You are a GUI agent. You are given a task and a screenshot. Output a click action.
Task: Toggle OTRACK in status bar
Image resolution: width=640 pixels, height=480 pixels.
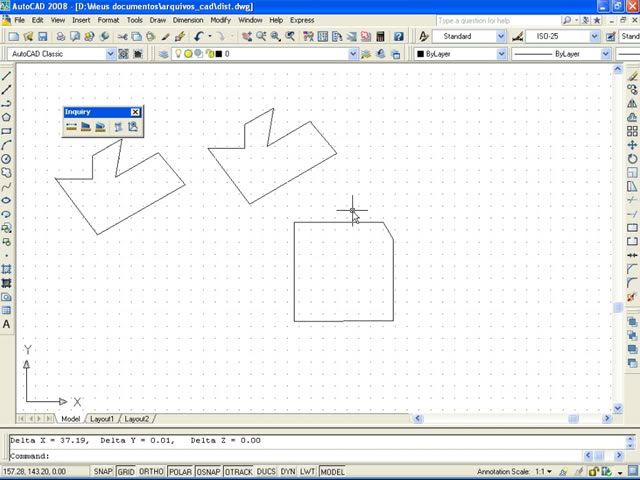point(238,471)
